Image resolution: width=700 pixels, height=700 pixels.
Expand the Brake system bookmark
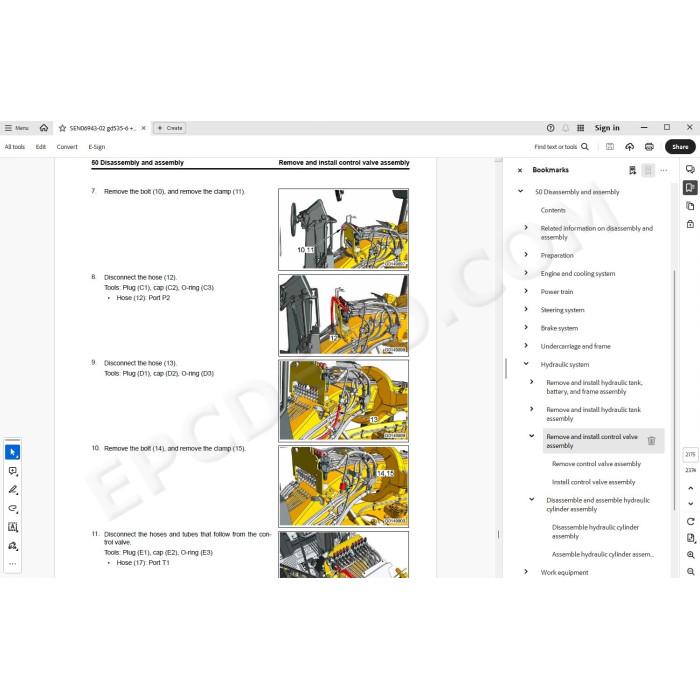(526, 327)
